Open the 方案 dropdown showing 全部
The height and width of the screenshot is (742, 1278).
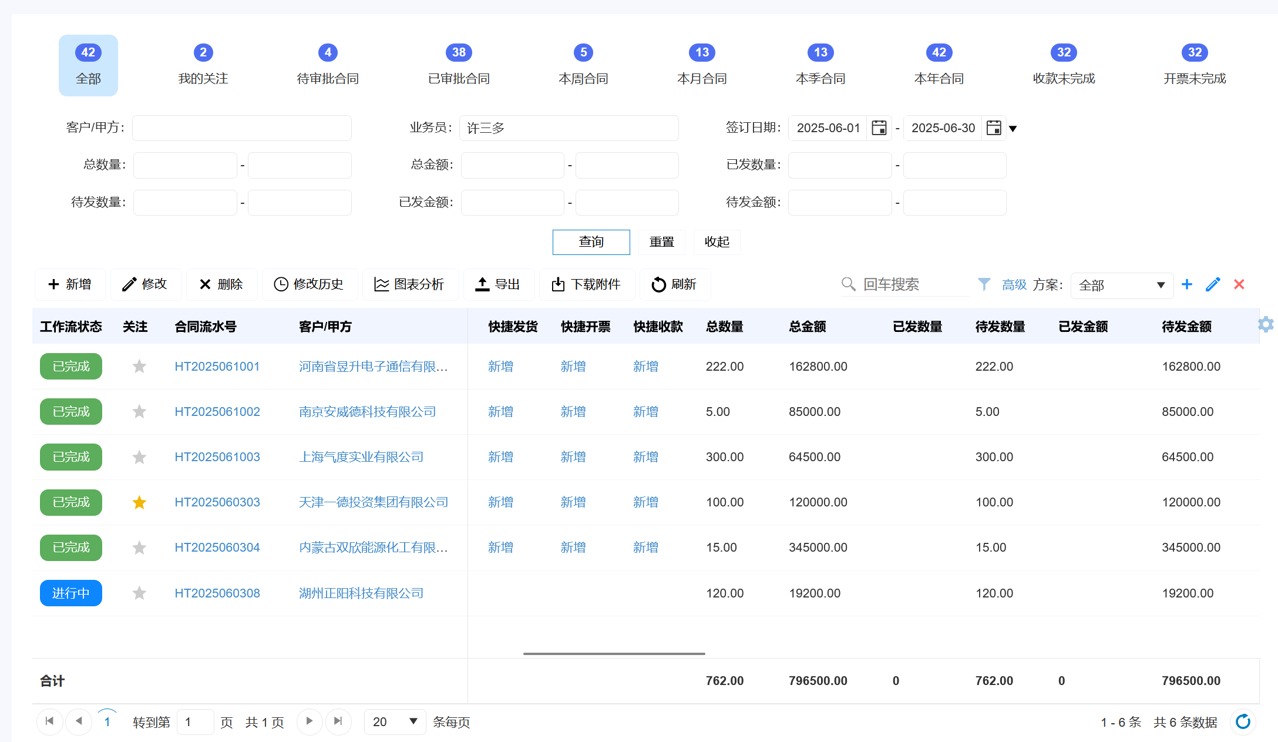pos(1120,285)
